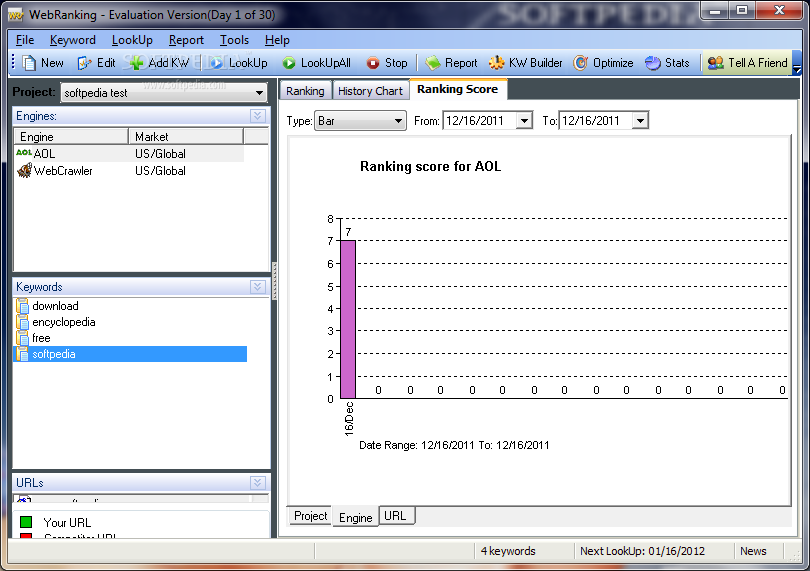810x571 pixels.
Task: Select the encyclopedia keyword
Action: click(x=64, y=322)
